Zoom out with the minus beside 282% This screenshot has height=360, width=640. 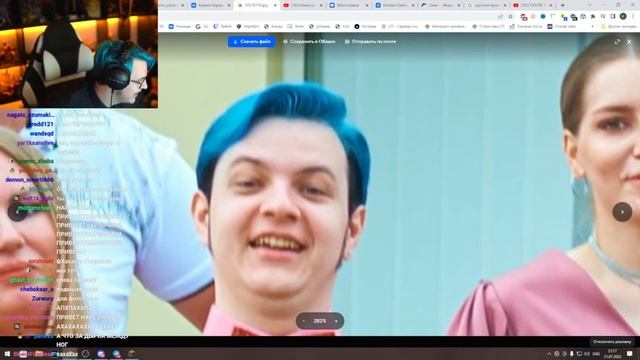pyautogui.click(x=304, y=321)
